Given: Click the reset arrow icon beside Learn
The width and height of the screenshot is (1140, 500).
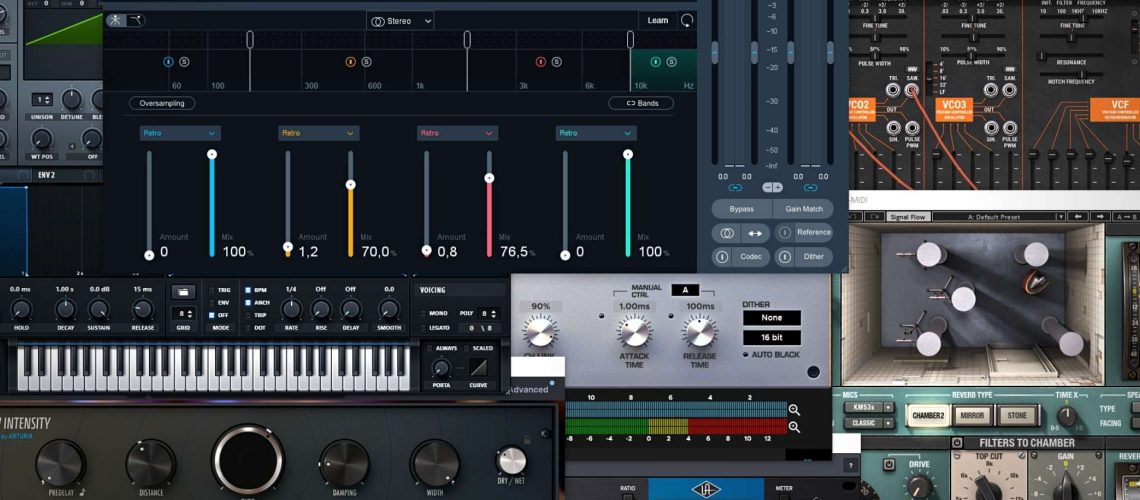Looking at the screenshot, I should [x=687, y=20].
